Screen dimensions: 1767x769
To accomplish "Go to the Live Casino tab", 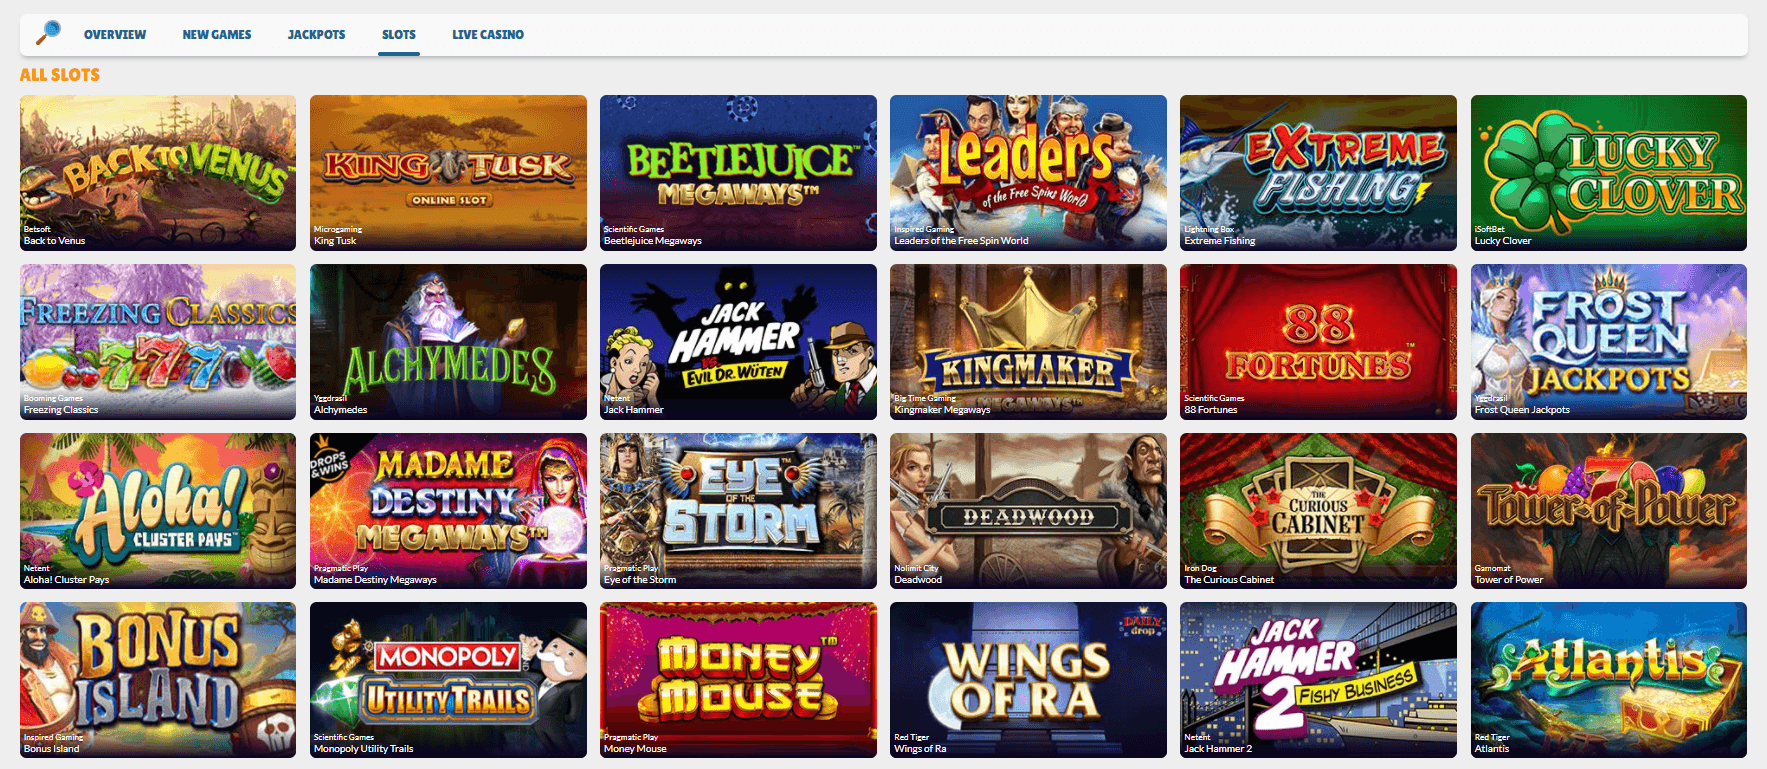I will [488, 34].
